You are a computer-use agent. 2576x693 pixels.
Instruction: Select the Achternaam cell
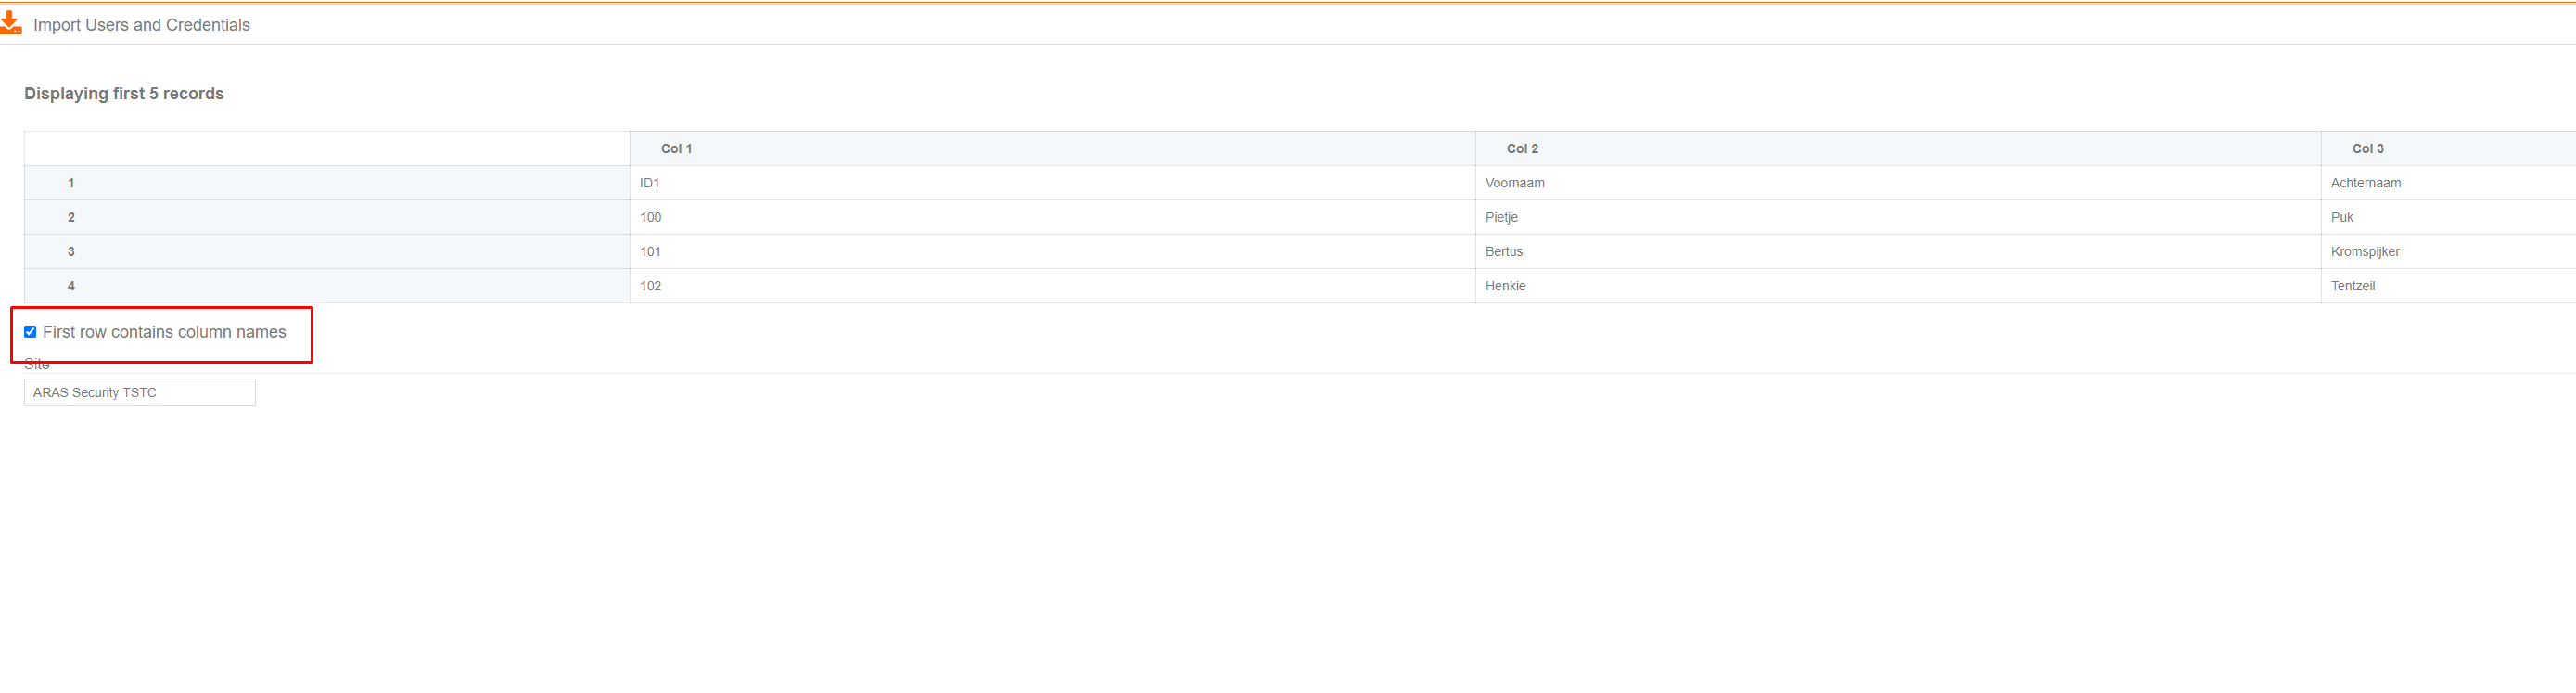pyautogui.click(x=2448, y=183)
